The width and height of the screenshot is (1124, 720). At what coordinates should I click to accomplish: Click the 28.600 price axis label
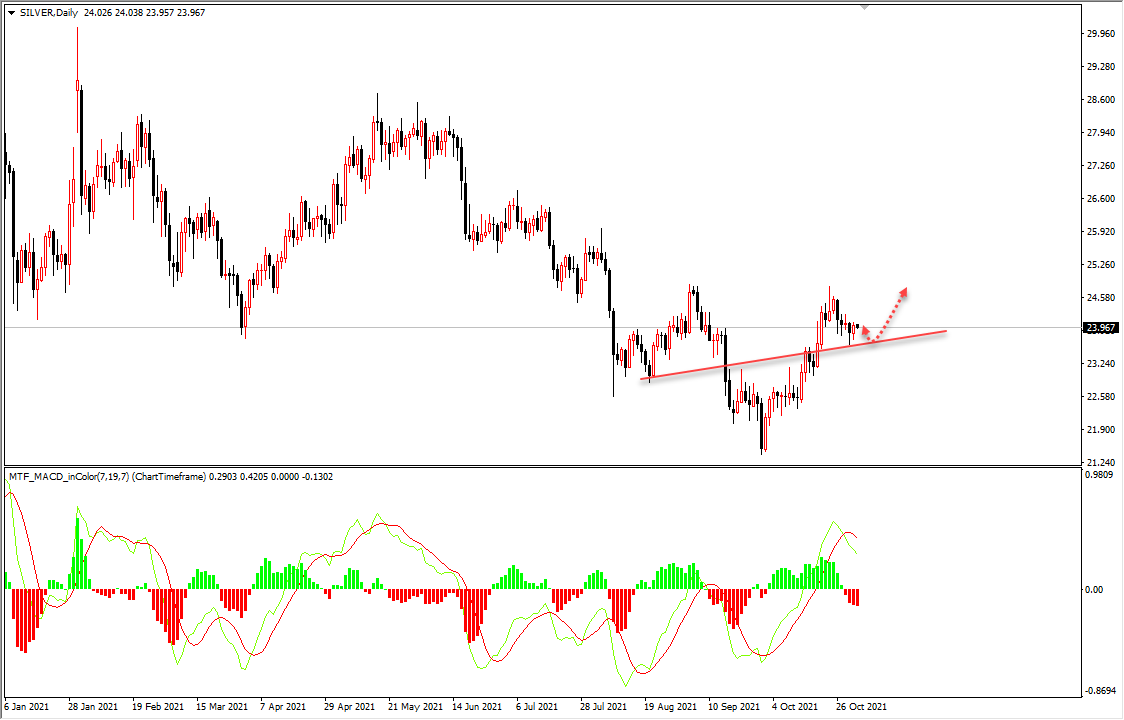pos(1102,100)
